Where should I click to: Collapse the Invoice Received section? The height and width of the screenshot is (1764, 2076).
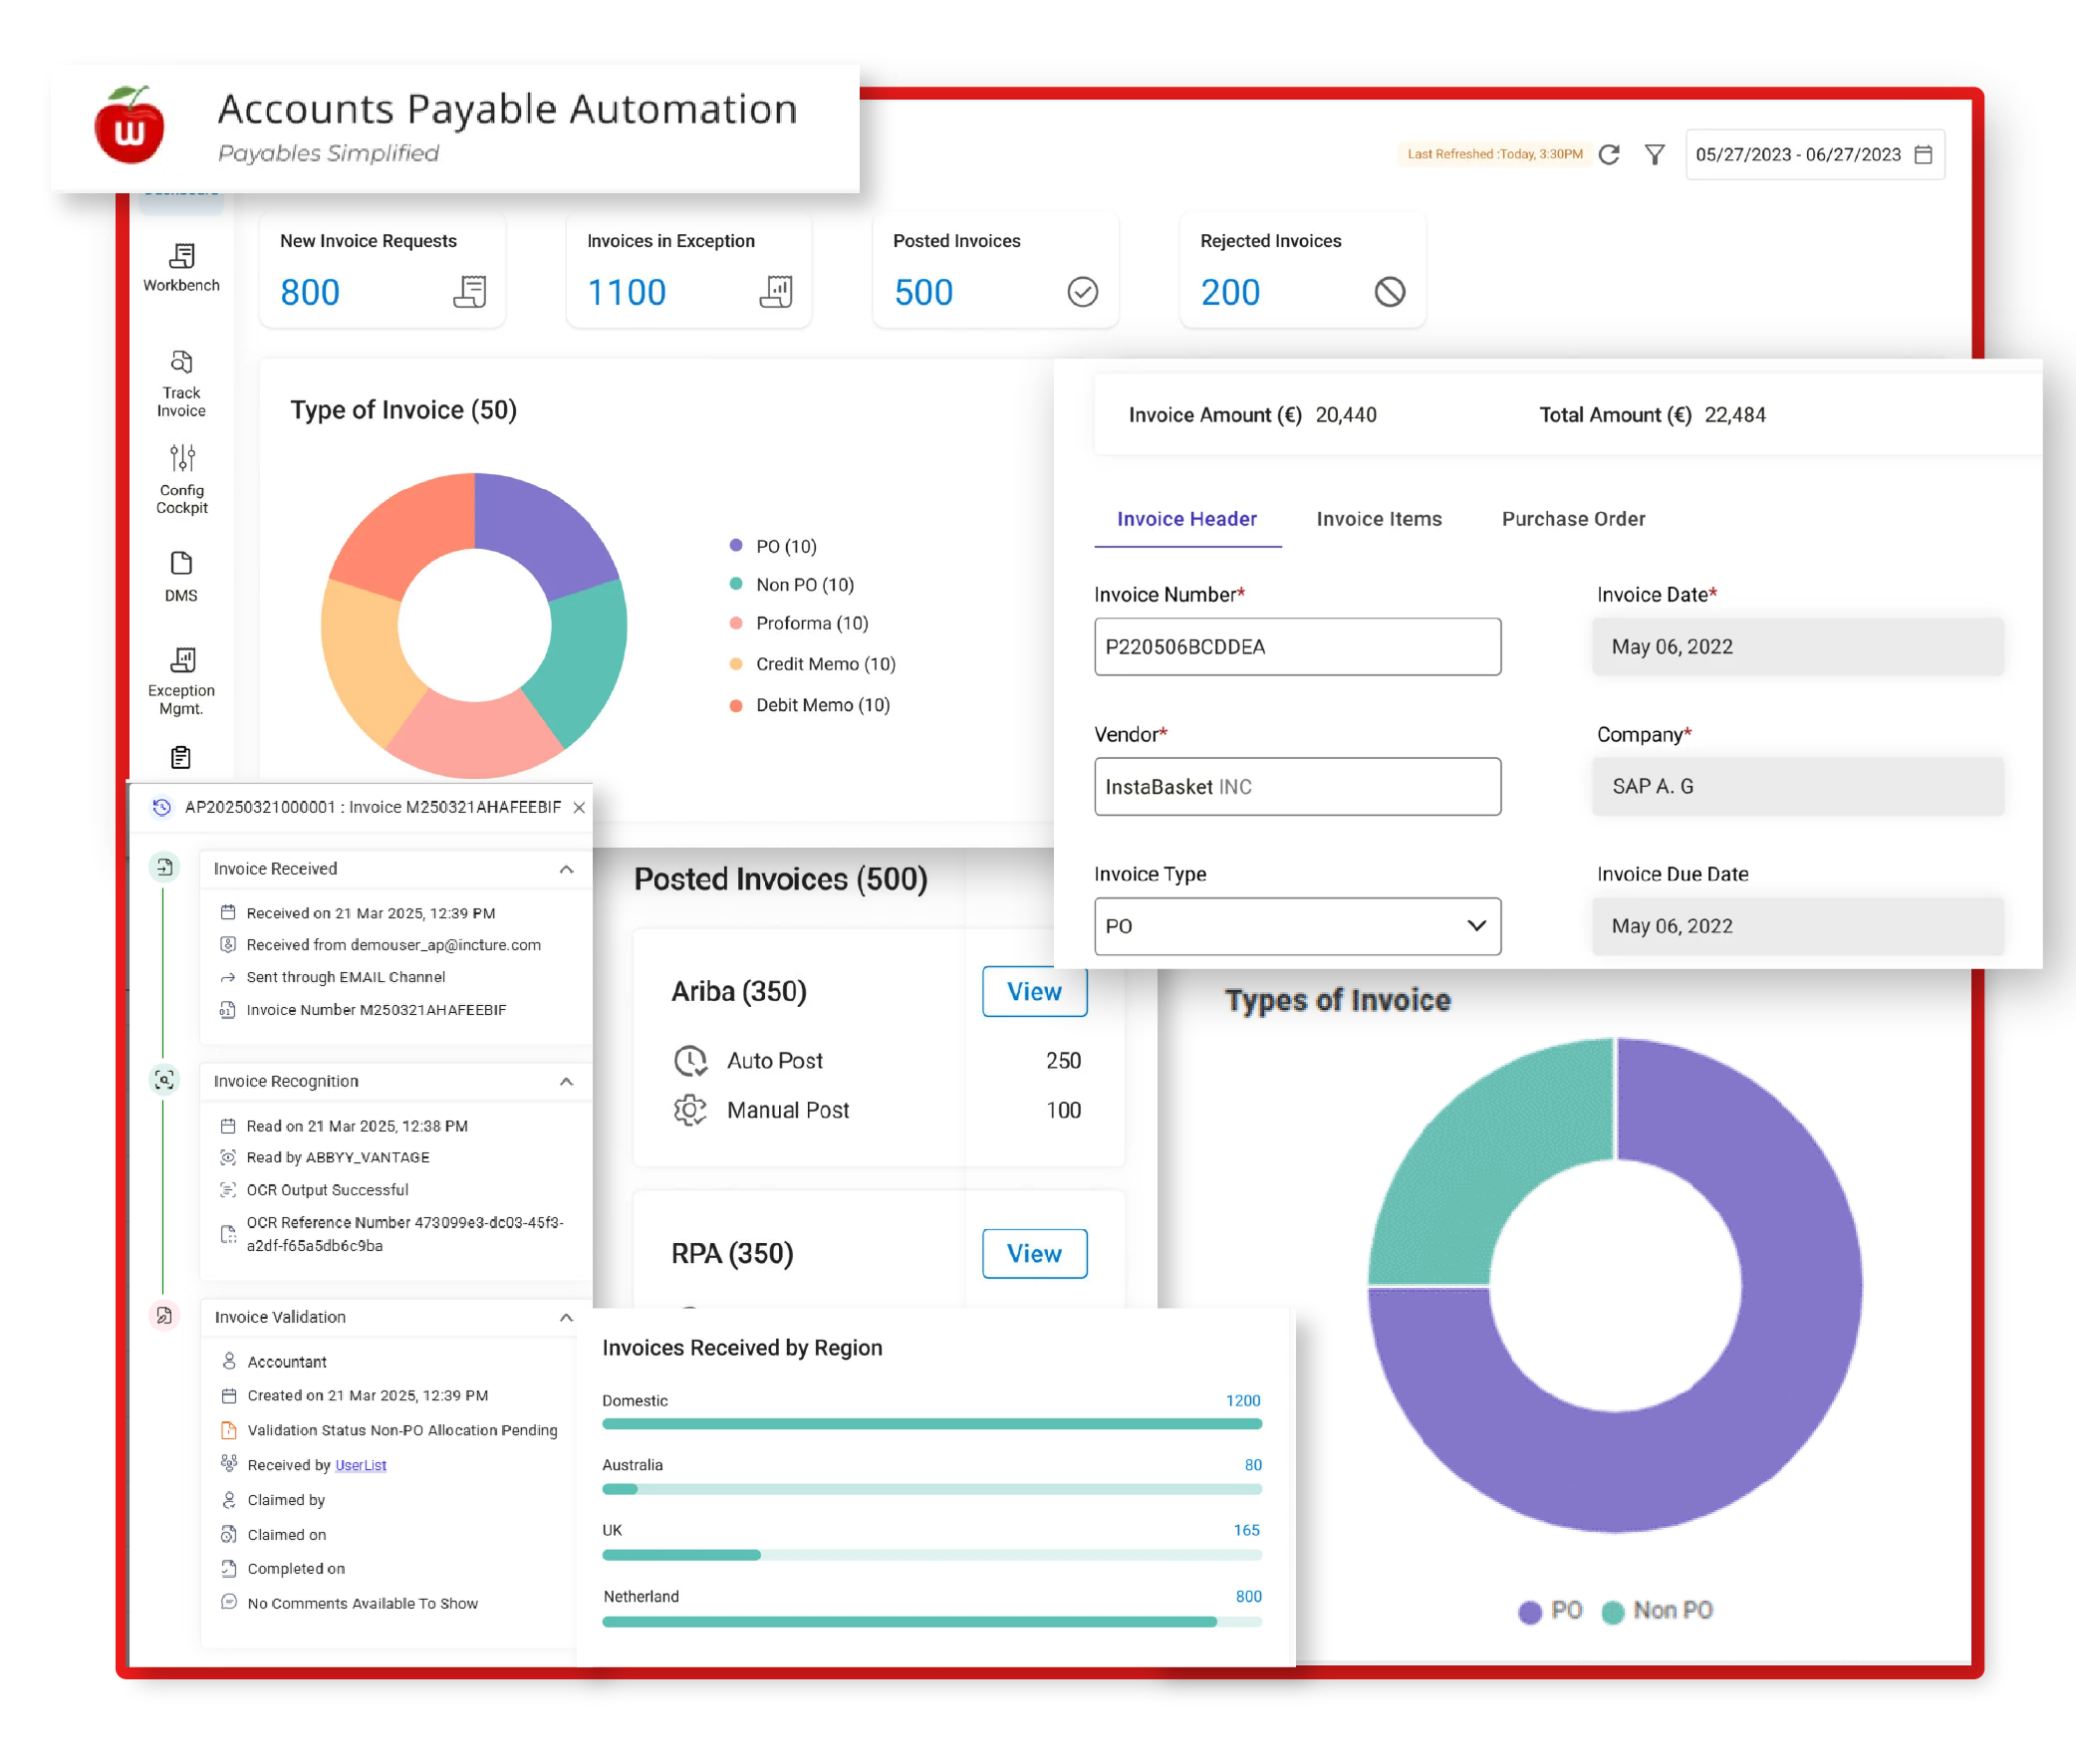point(566,870)
